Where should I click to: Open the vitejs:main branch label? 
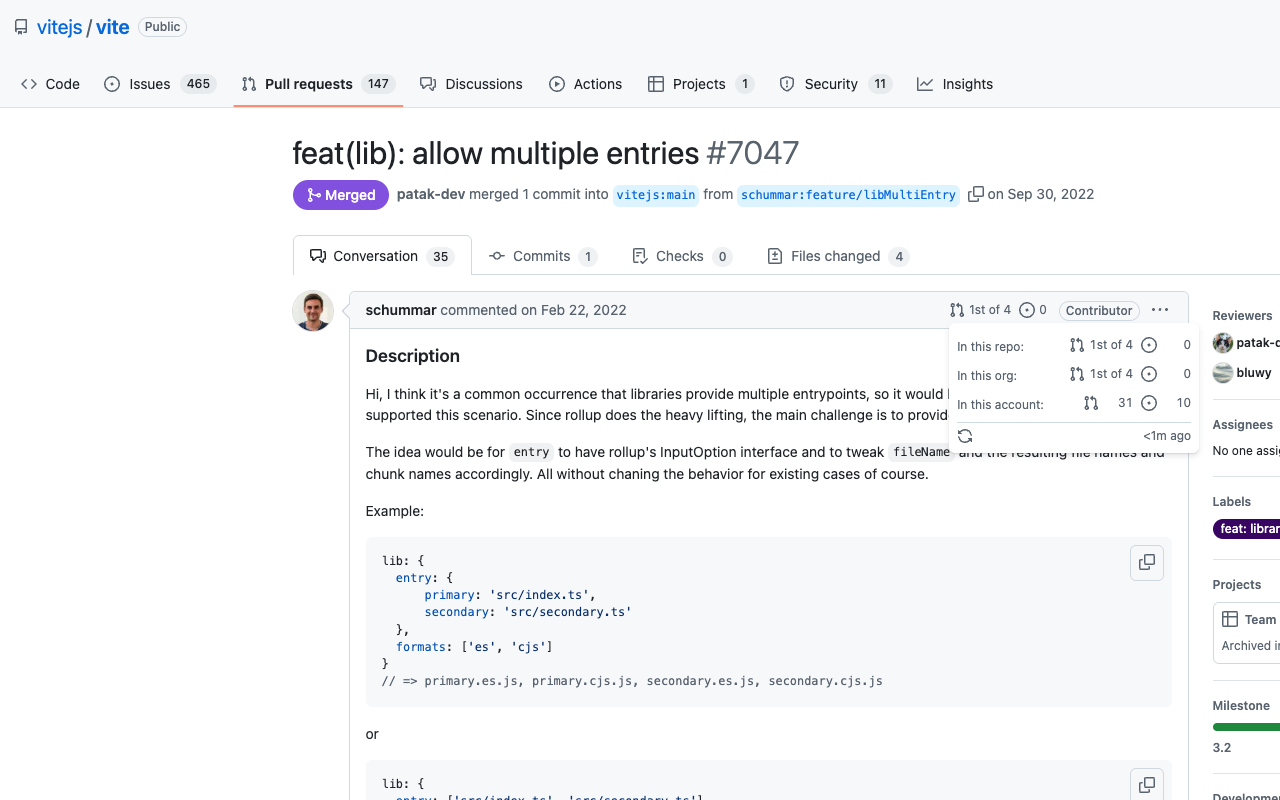tap(656, 195)
